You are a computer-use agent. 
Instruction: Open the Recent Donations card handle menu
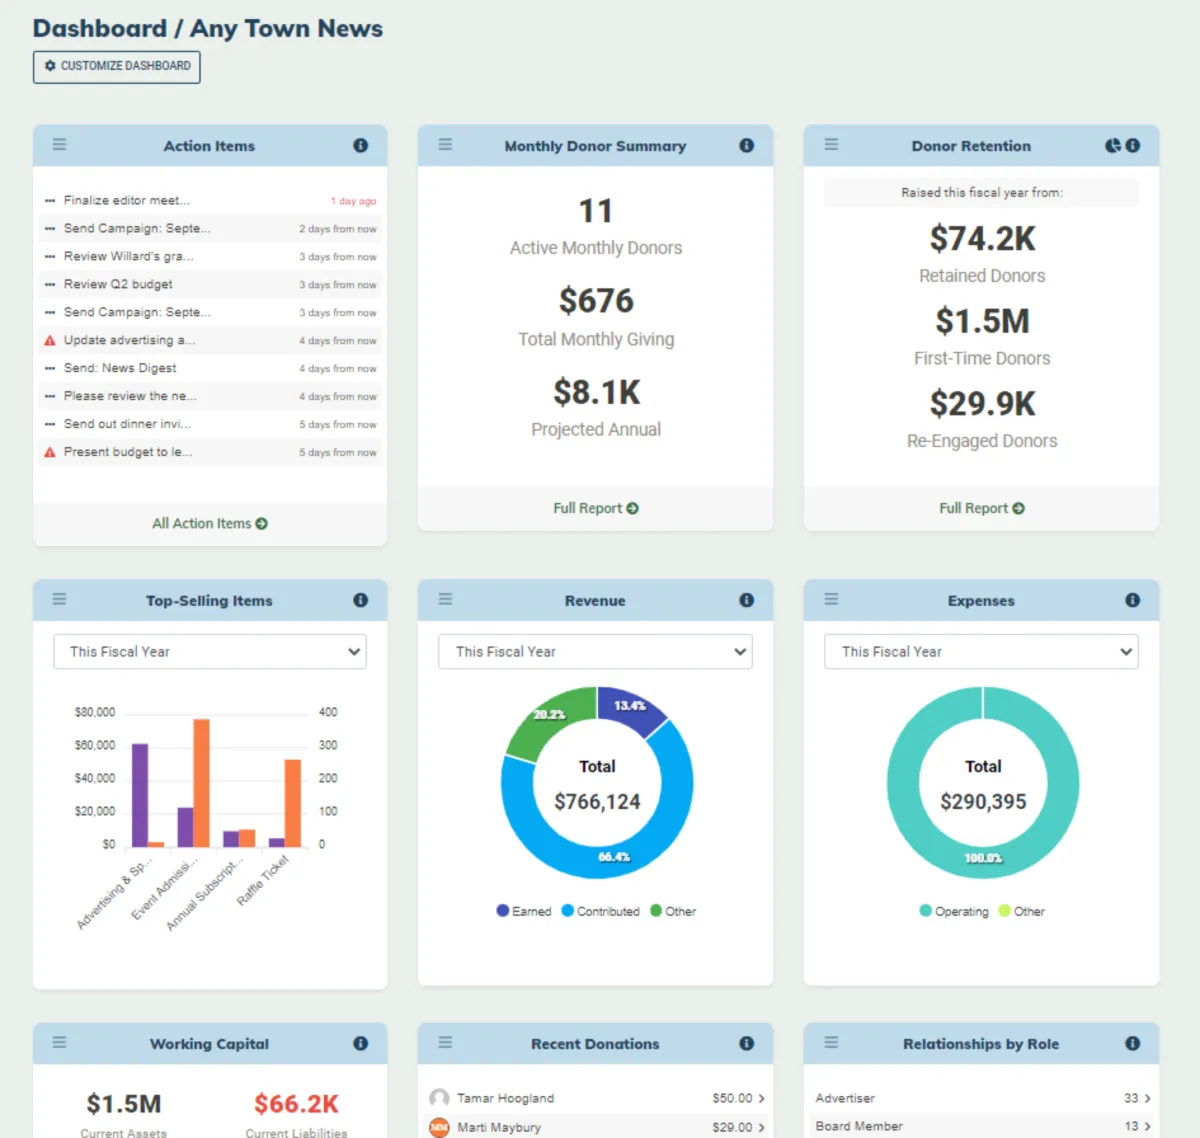[445, 1043]
